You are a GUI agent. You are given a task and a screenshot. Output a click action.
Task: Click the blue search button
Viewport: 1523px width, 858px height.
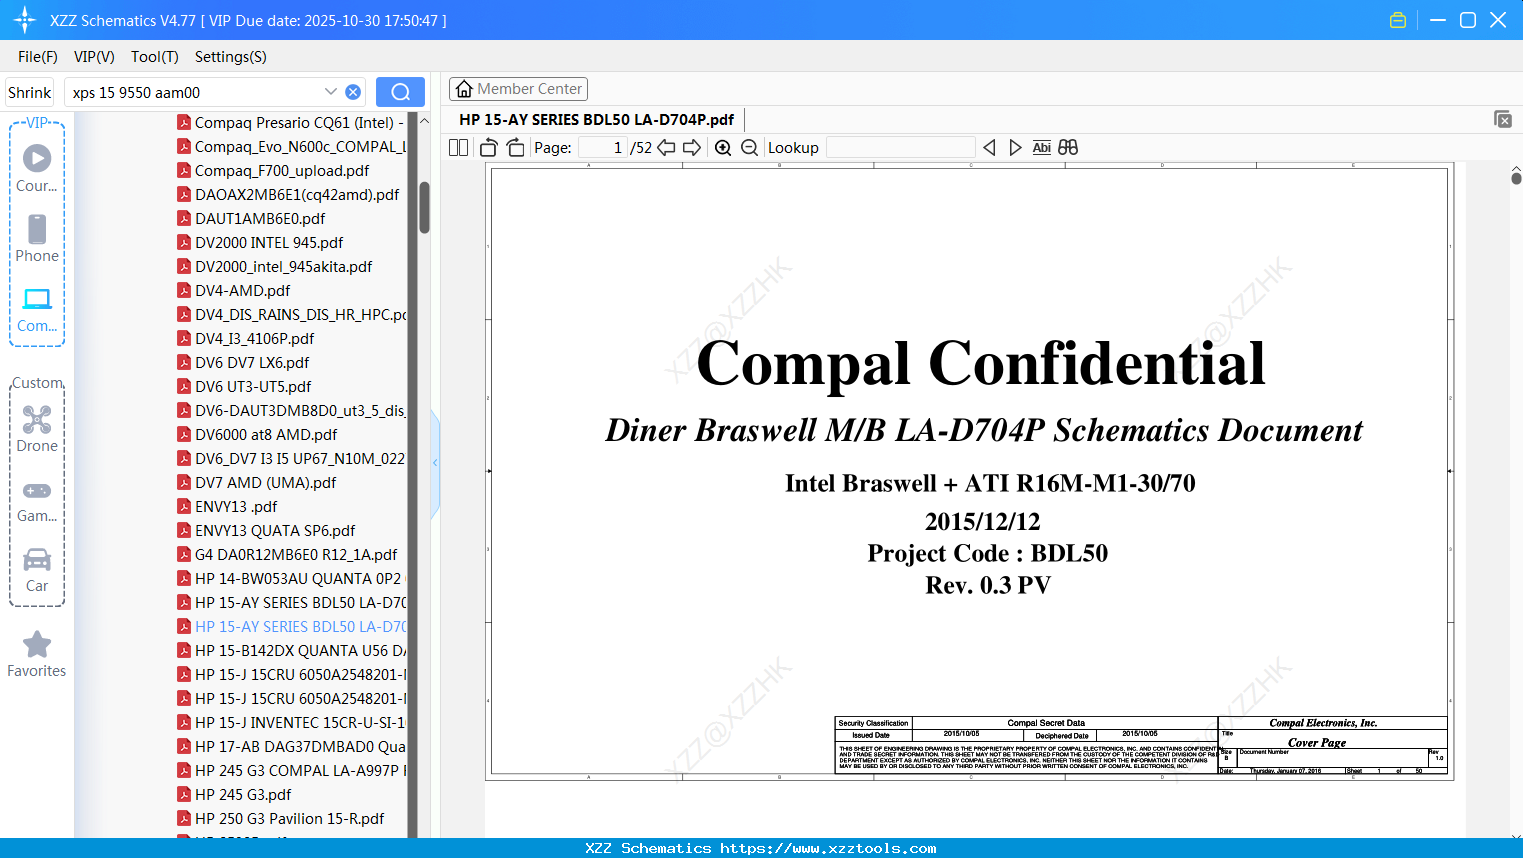pyautogui.click(x=400, y=92)
